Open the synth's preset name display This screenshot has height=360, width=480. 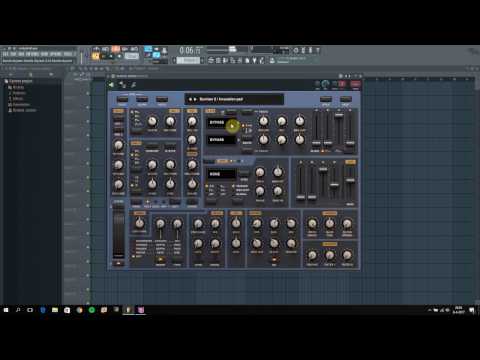click(234, 99)
